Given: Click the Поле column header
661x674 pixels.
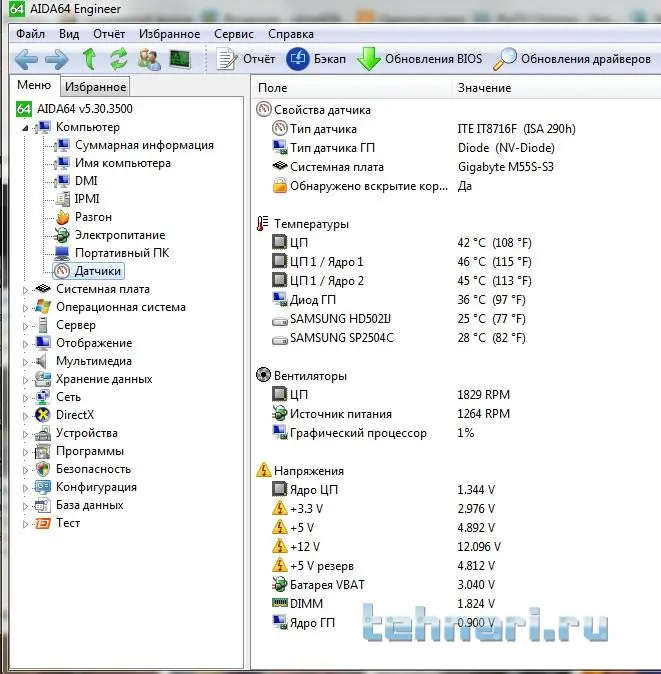Looking at the screenshot, I should click(351, 88).
